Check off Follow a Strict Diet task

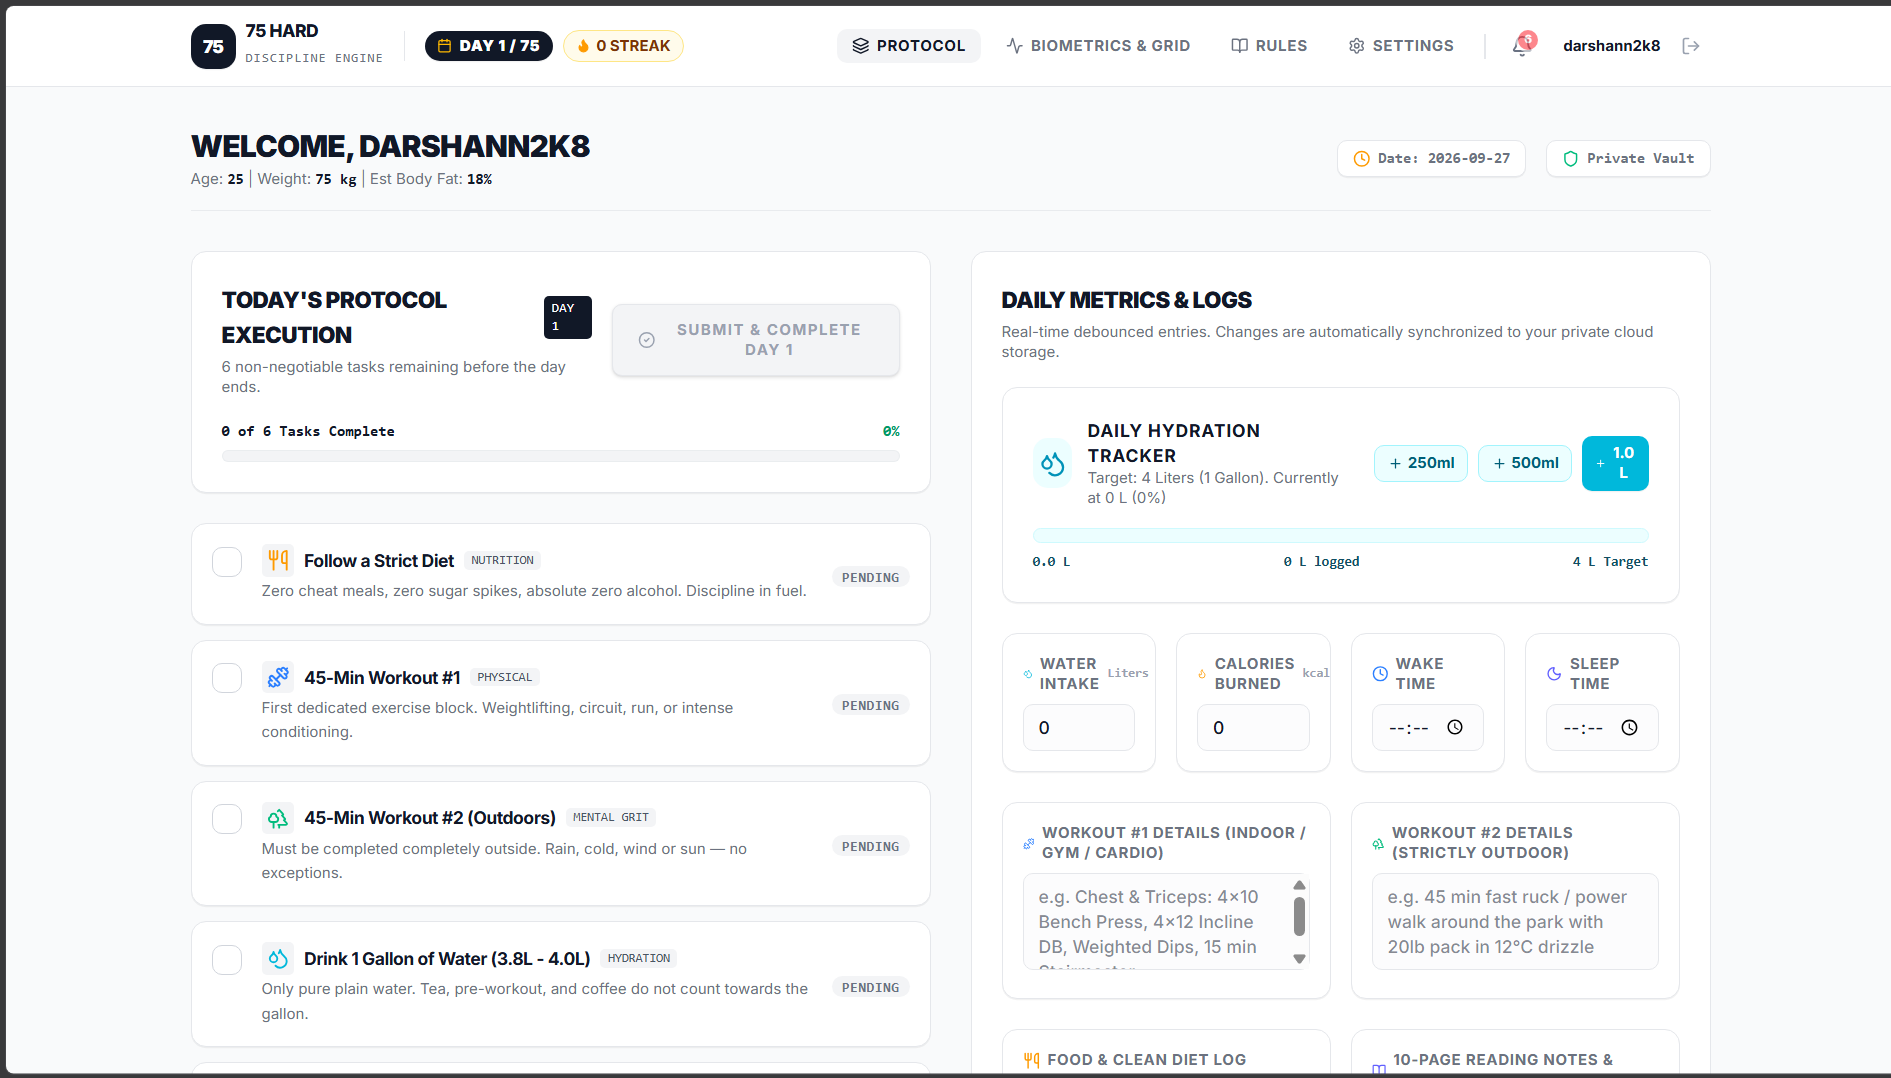pyautogui.click(x=227, y=562)
